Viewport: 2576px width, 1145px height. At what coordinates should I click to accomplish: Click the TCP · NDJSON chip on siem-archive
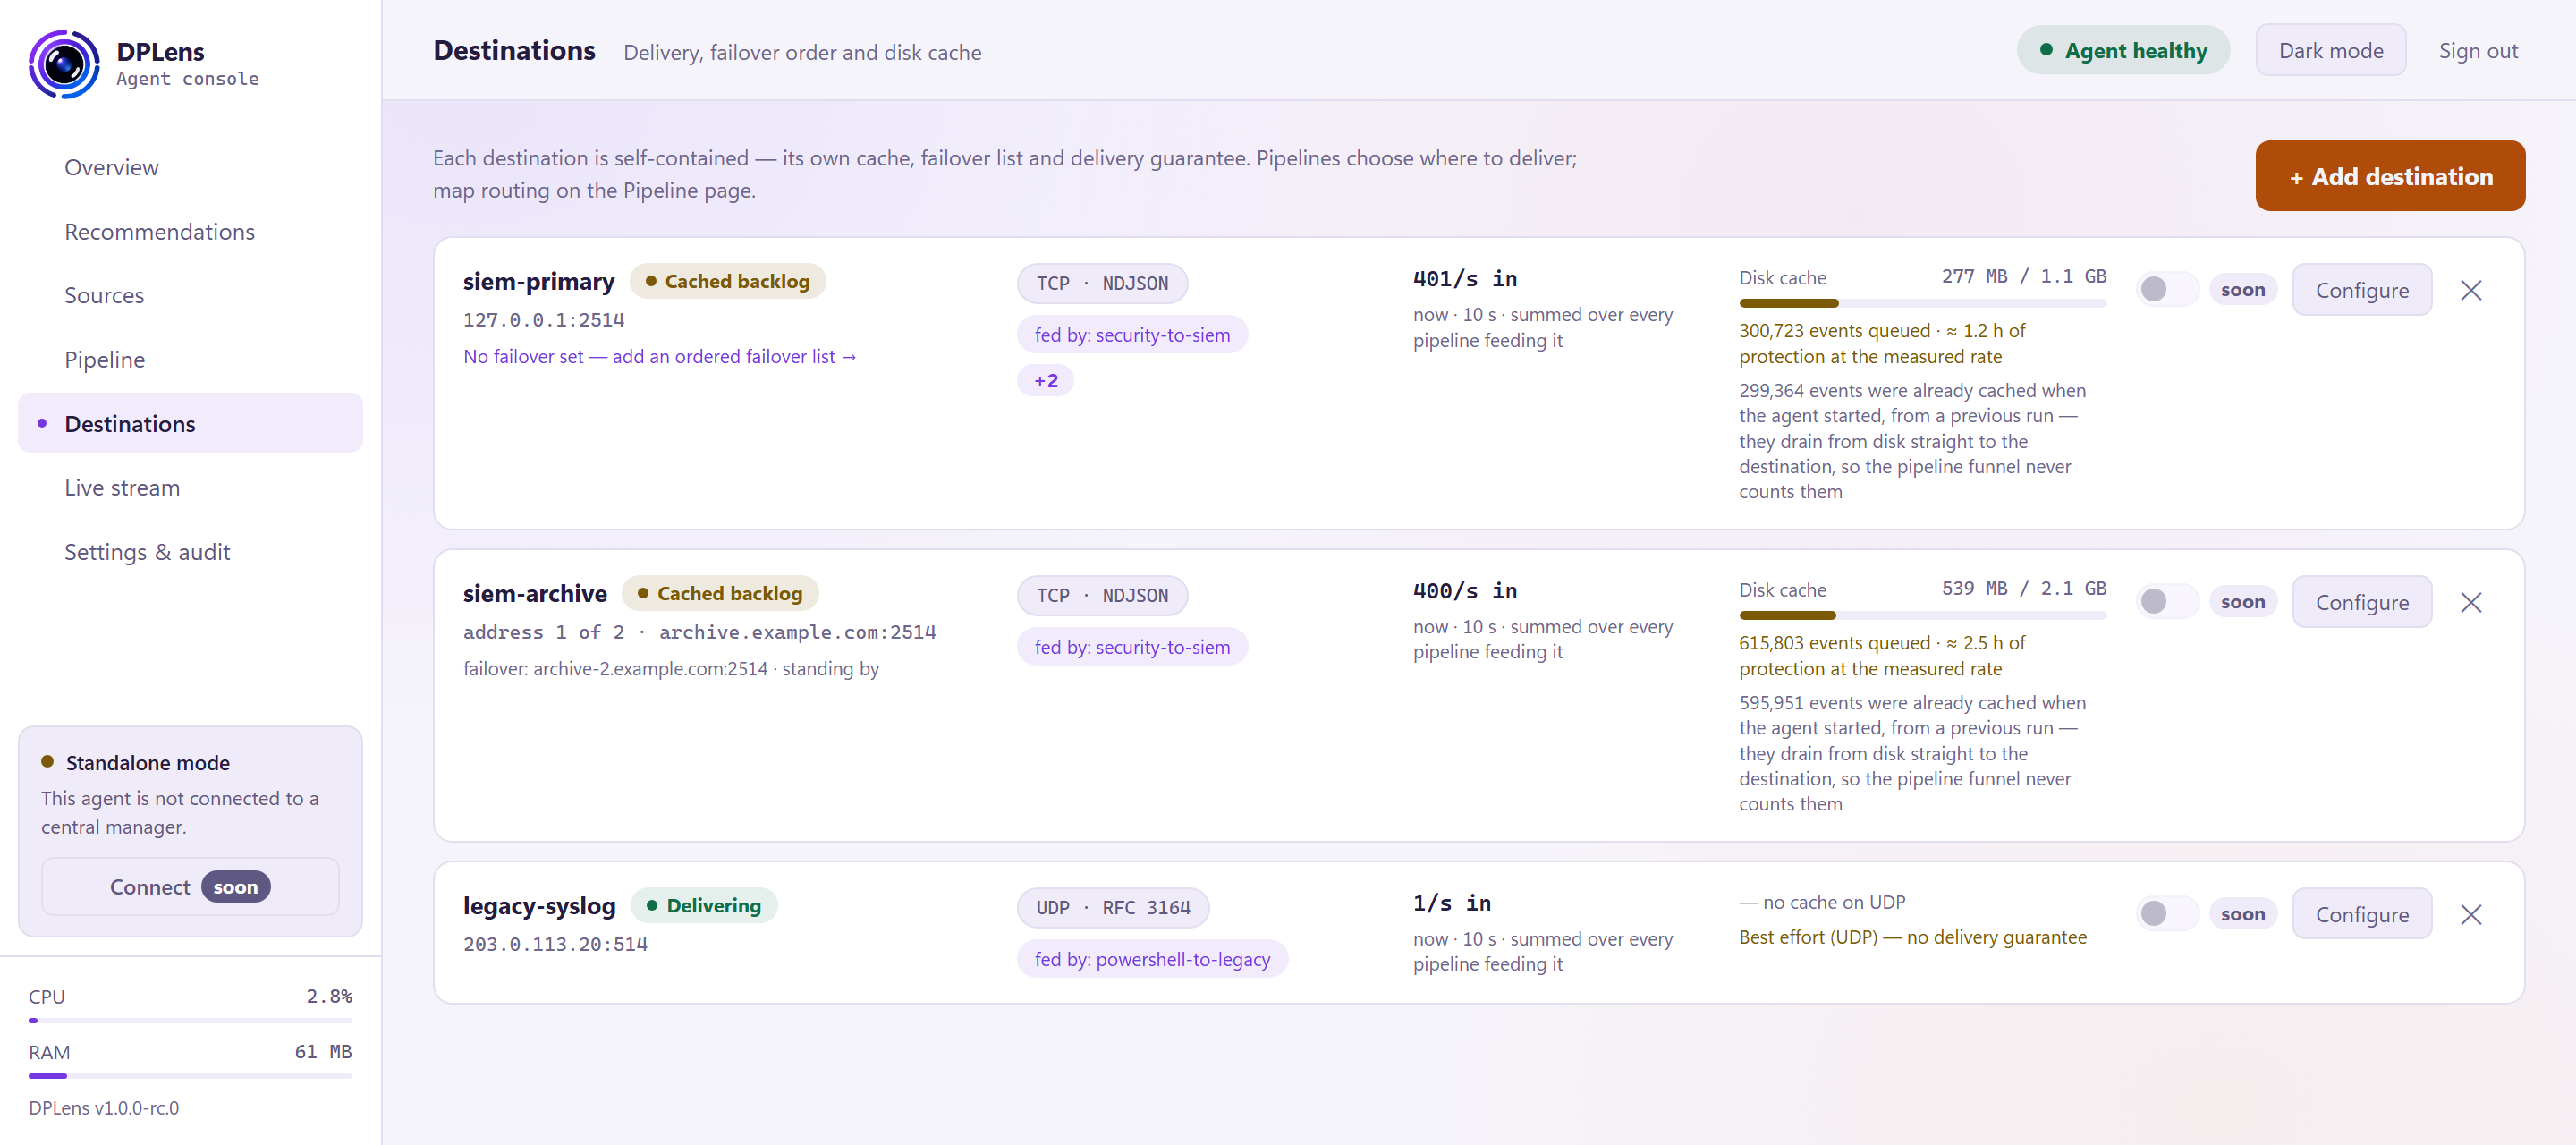(1102, 595)
